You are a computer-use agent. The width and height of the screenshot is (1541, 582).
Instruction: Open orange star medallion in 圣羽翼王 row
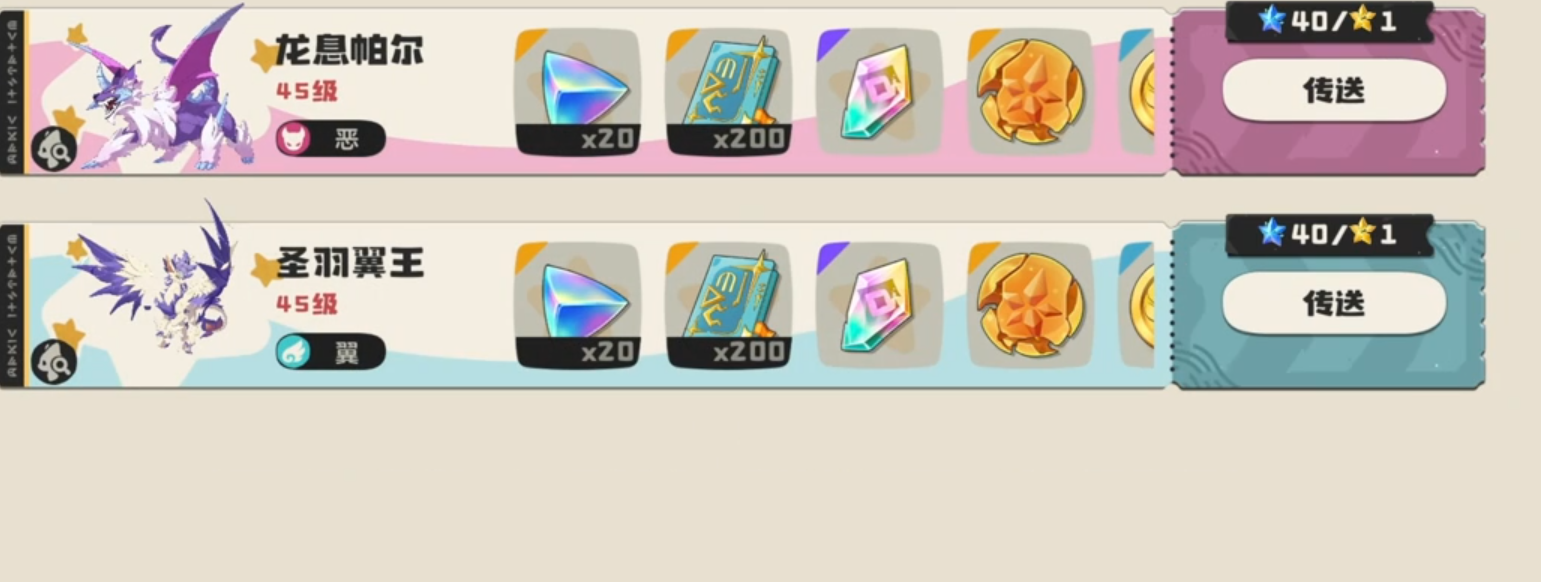(x=1030, y=305)
